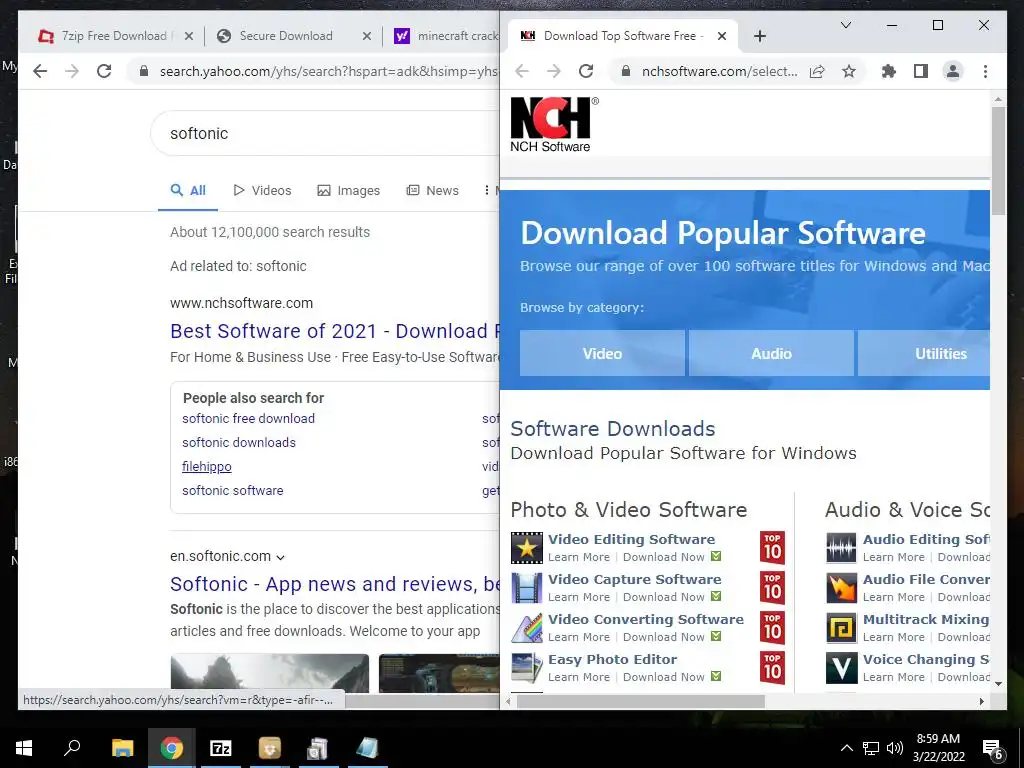Image resolution: width=1024 pixels, height=768 pixels.
Task: Click the Audio File Converter icon
Action: 841,588
